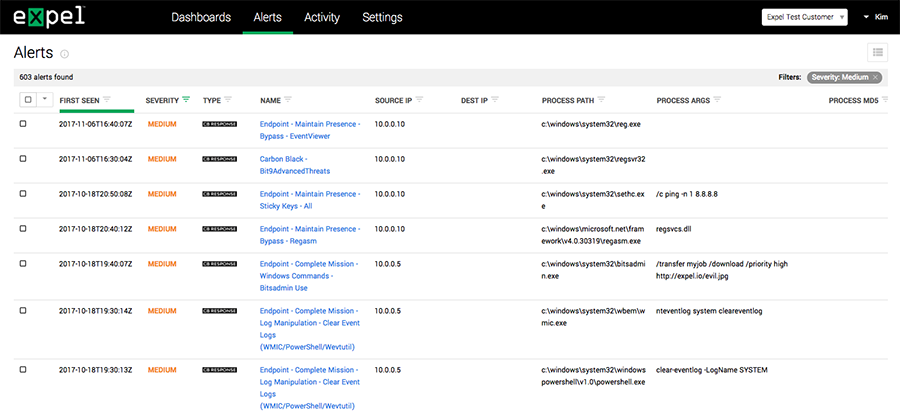The width and height of the screenshot is (900, 416).
Task: Check the 2017-10-18T20:40:12Z alert row
Action: click(x=23, y=228)
